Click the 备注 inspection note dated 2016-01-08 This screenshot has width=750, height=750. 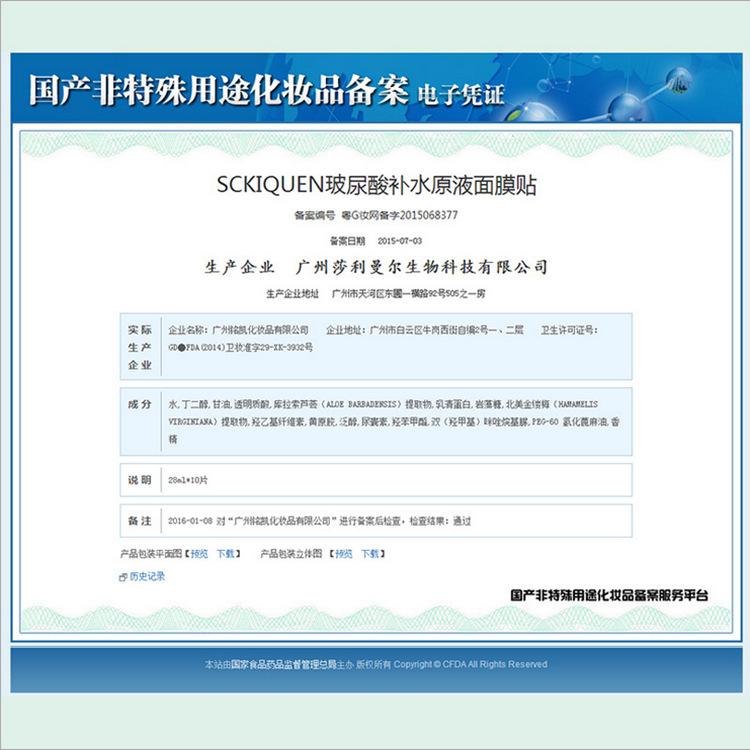(x=320, y=521)
